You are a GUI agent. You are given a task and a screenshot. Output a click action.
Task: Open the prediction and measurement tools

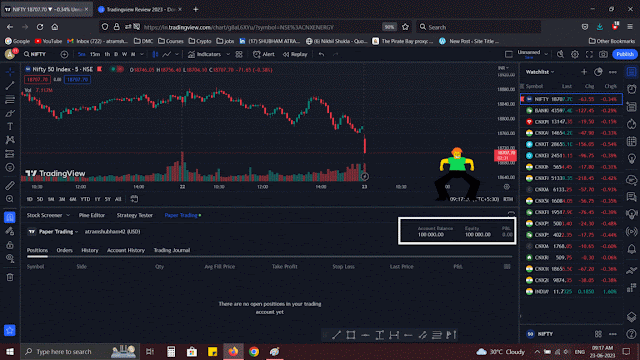click(x=10, y=154)
